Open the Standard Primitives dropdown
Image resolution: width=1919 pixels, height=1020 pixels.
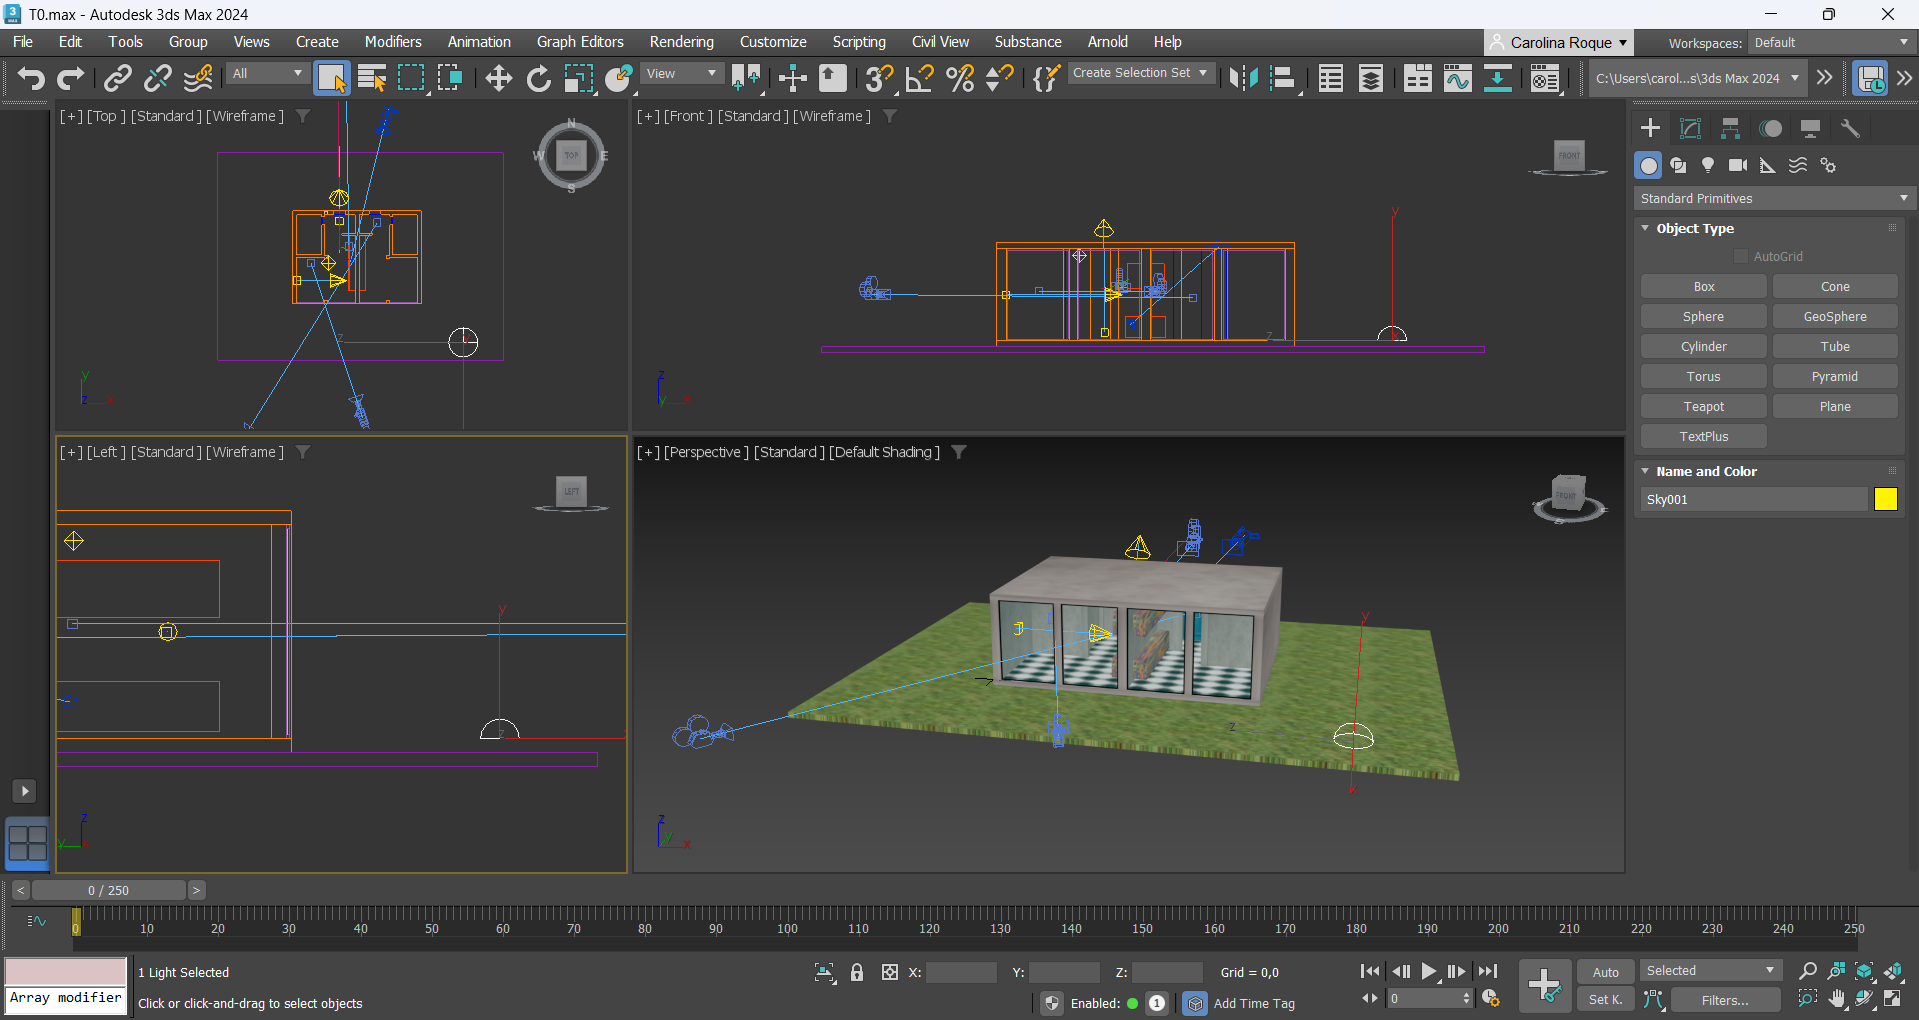pyautogui.click(x=1773, y=198)
